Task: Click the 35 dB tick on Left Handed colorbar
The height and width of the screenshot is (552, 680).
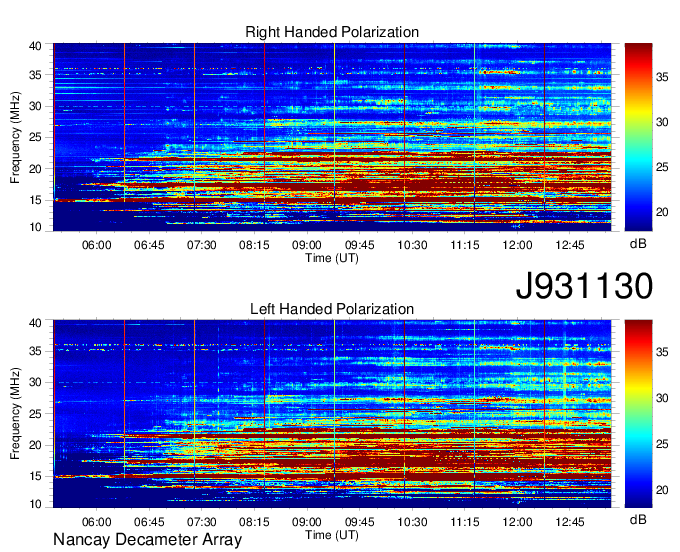Action: tap(662, 352)
